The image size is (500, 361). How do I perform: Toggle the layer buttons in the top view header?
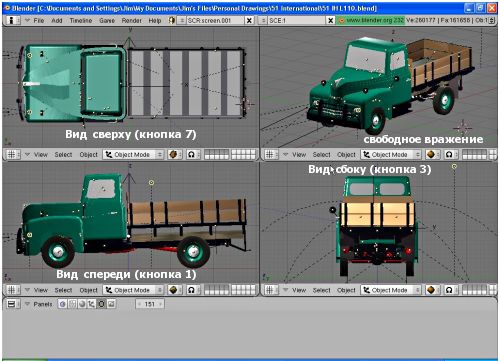(230, 155)
